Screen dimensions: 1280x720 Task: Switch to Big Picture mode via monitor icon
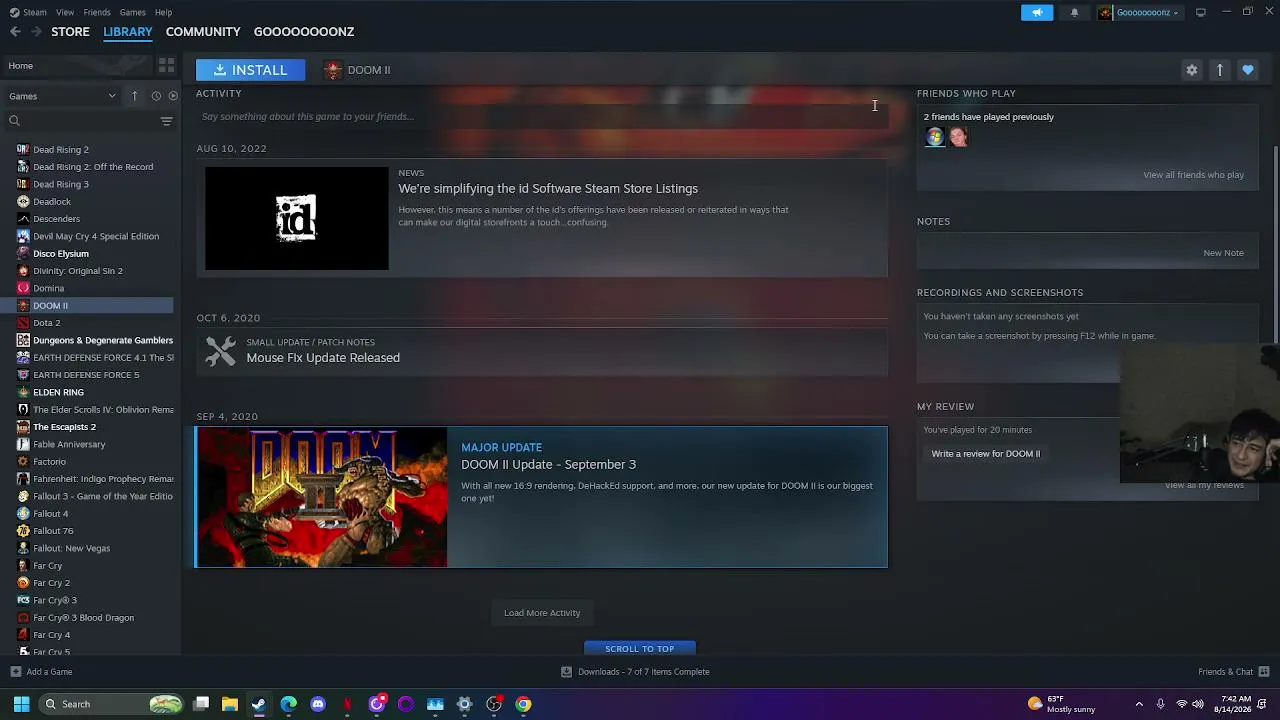(x=1200, y=12)
